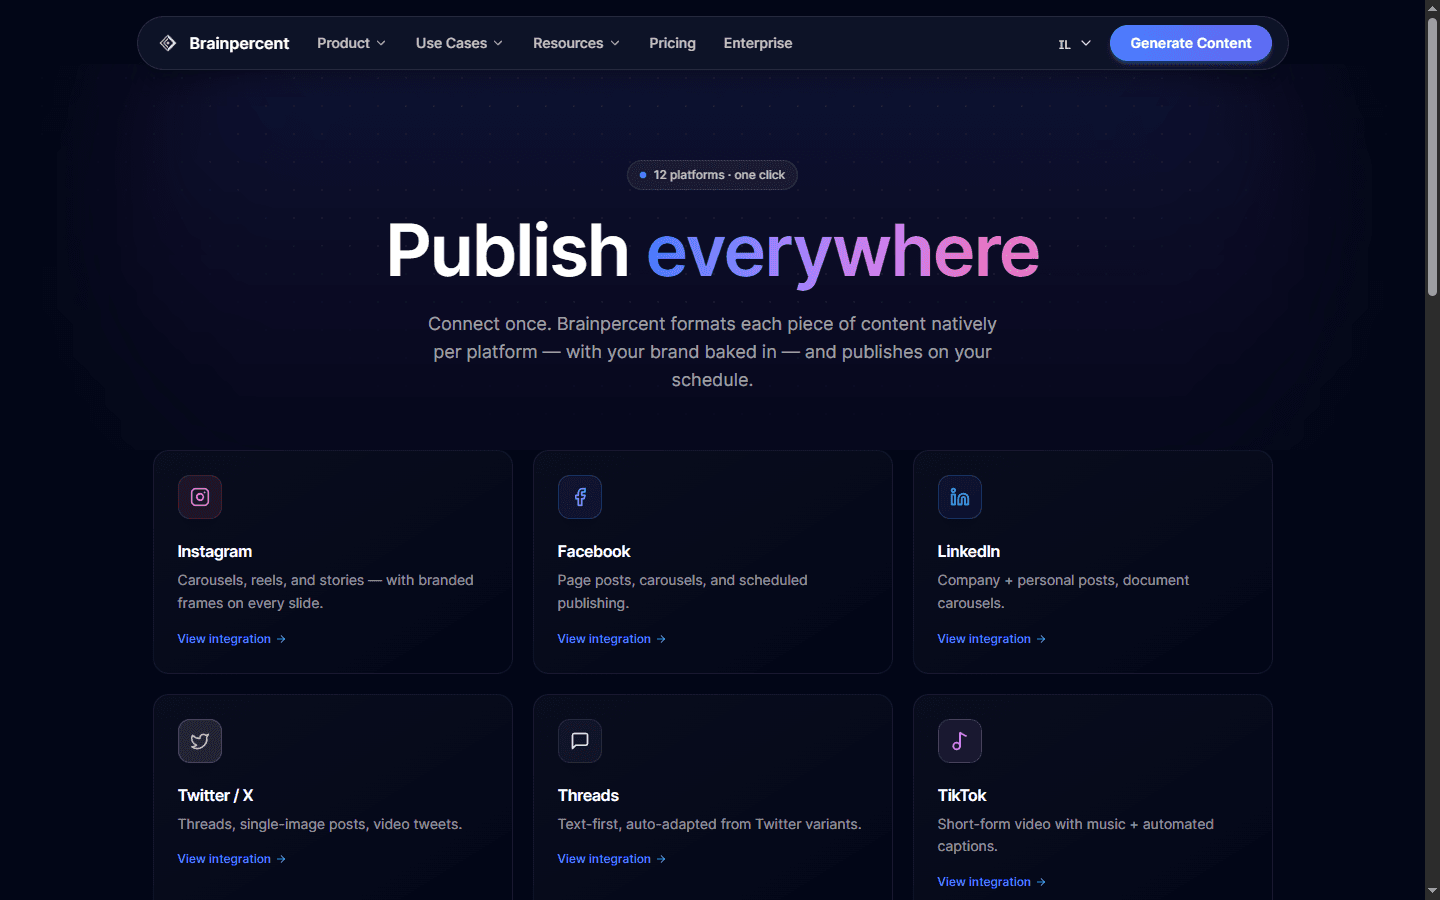1440x900 pixels.
Task: Click the scrollbar down arrow
Action: point(1432,891)
